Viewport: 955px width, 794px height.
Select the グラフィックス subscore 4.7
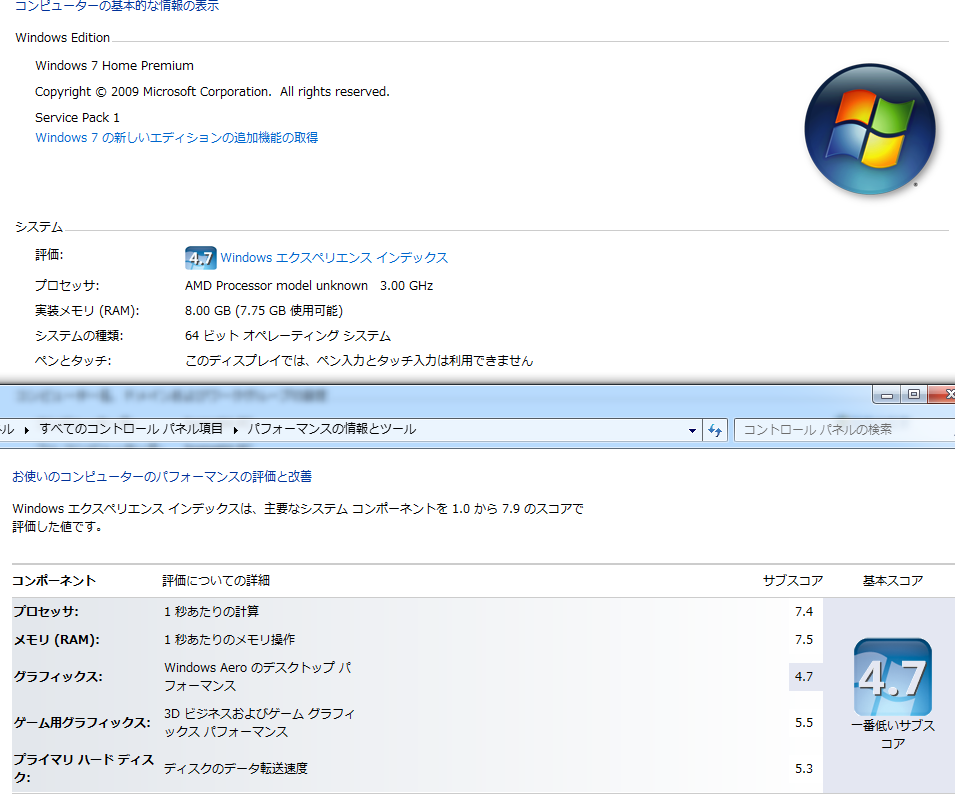(x=804, y=676)
